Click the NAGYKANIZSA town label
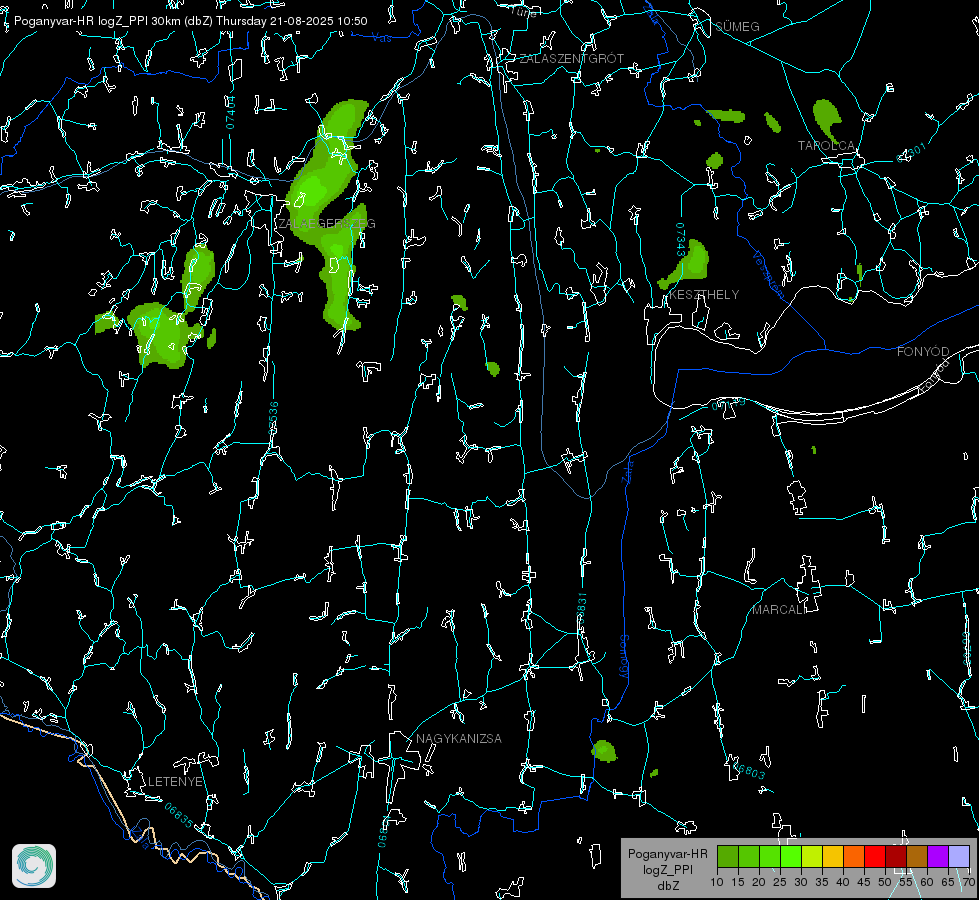This screenshot has width=979, height=900. coord(459,738)
